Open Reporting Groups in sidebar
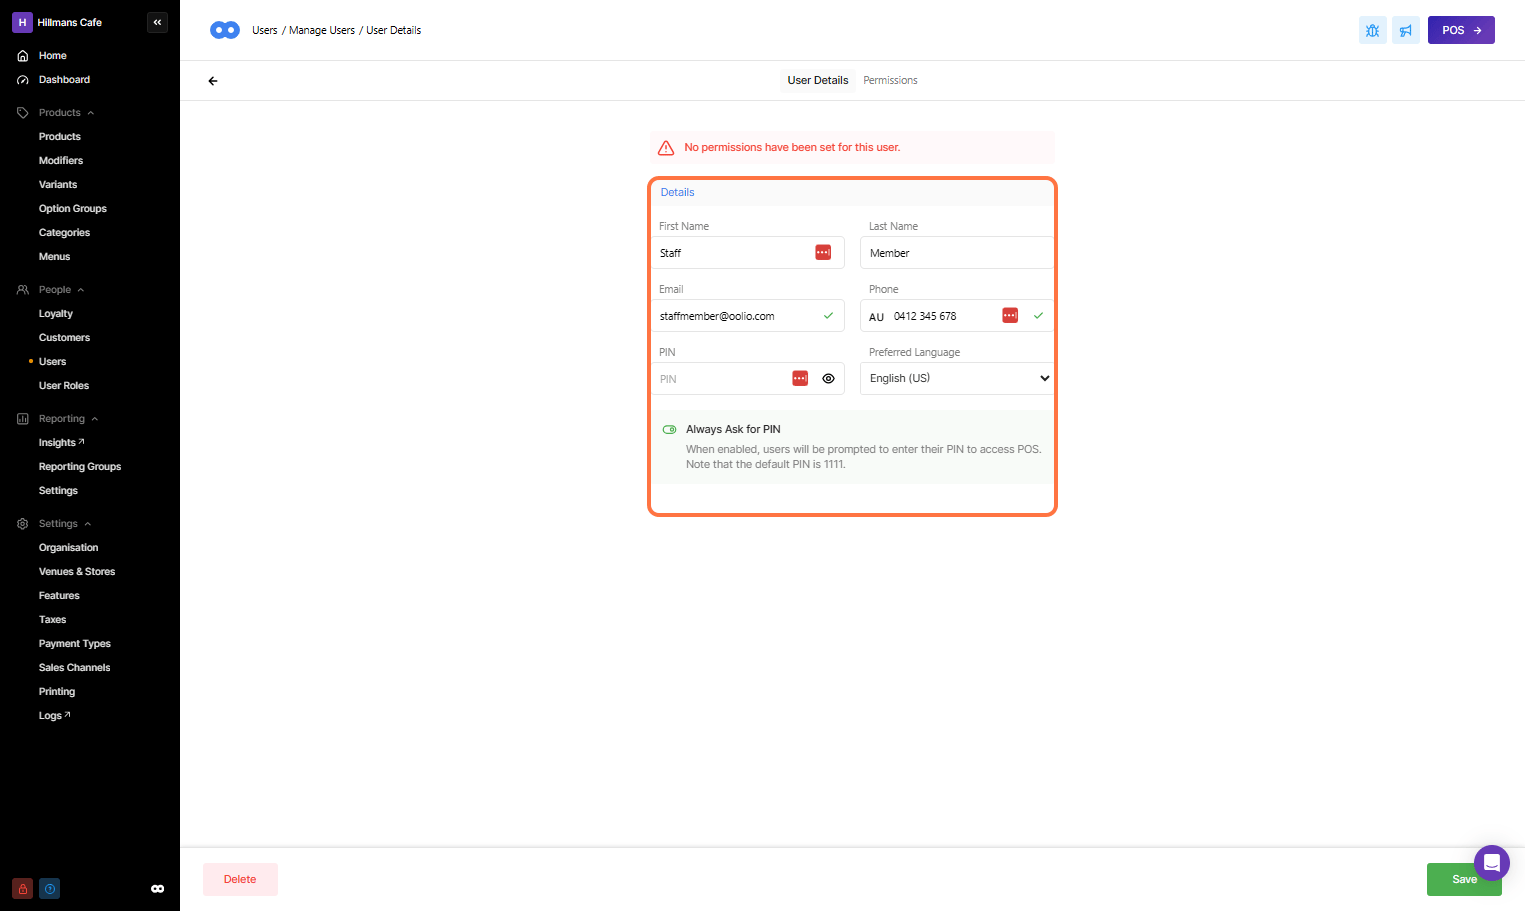The image size is (1525, 911). [80, 467]
